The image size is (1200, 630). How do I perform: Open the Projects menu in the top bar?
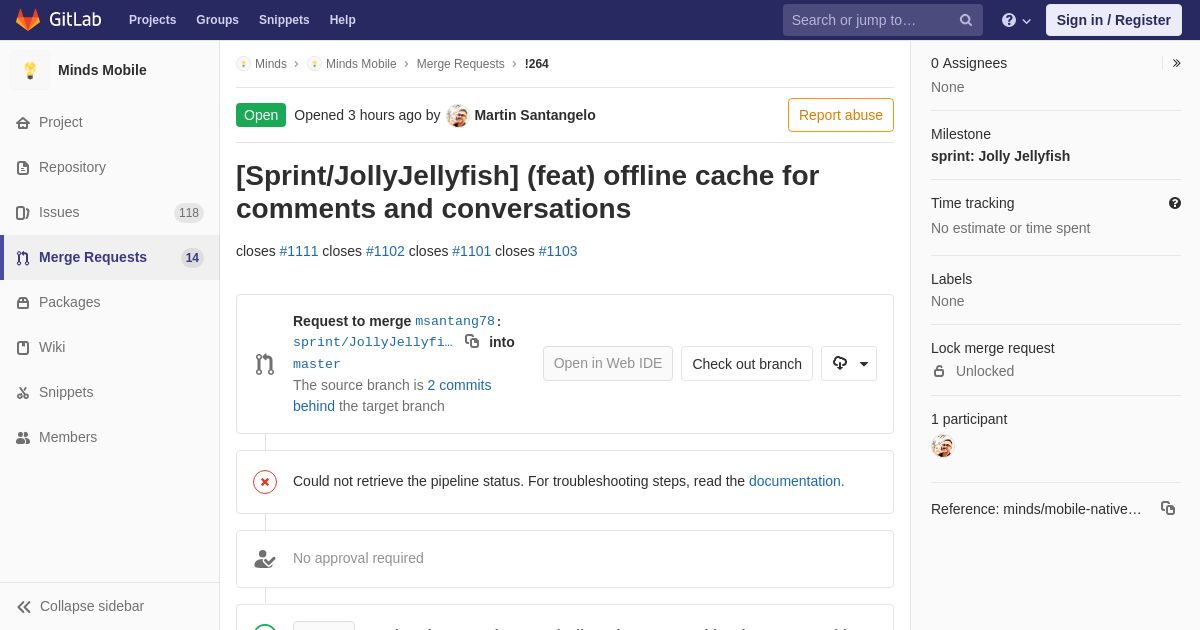click(x=152, y=20)
